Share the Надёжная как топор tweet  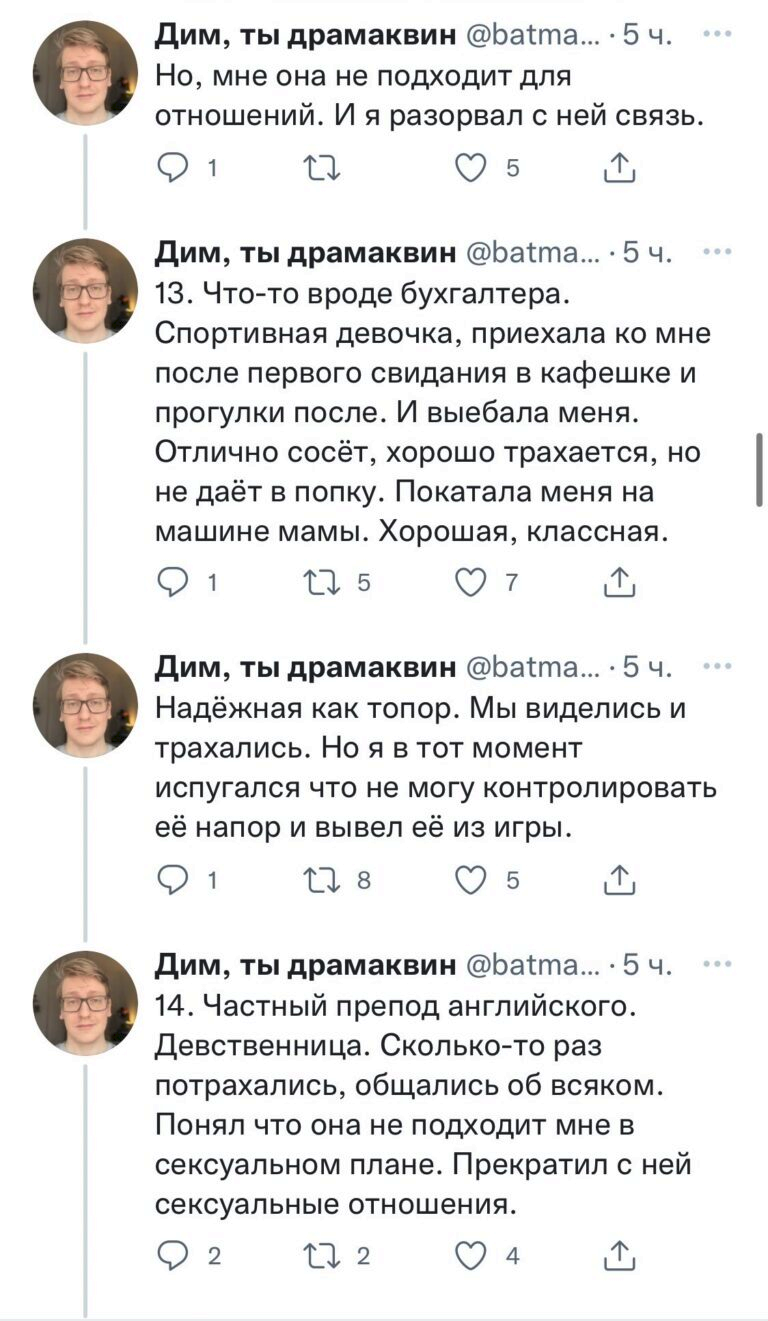point(620,880)
